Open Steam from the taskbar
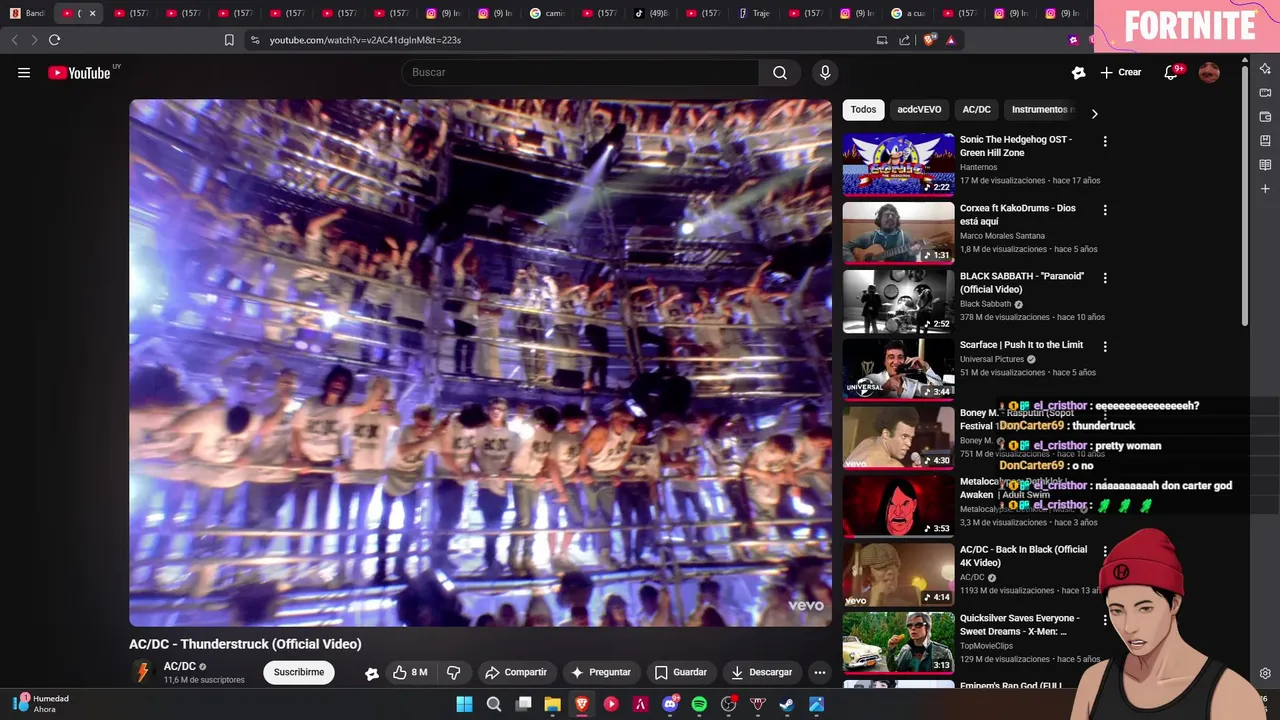1280x720 pixels. tap(787, 704)
